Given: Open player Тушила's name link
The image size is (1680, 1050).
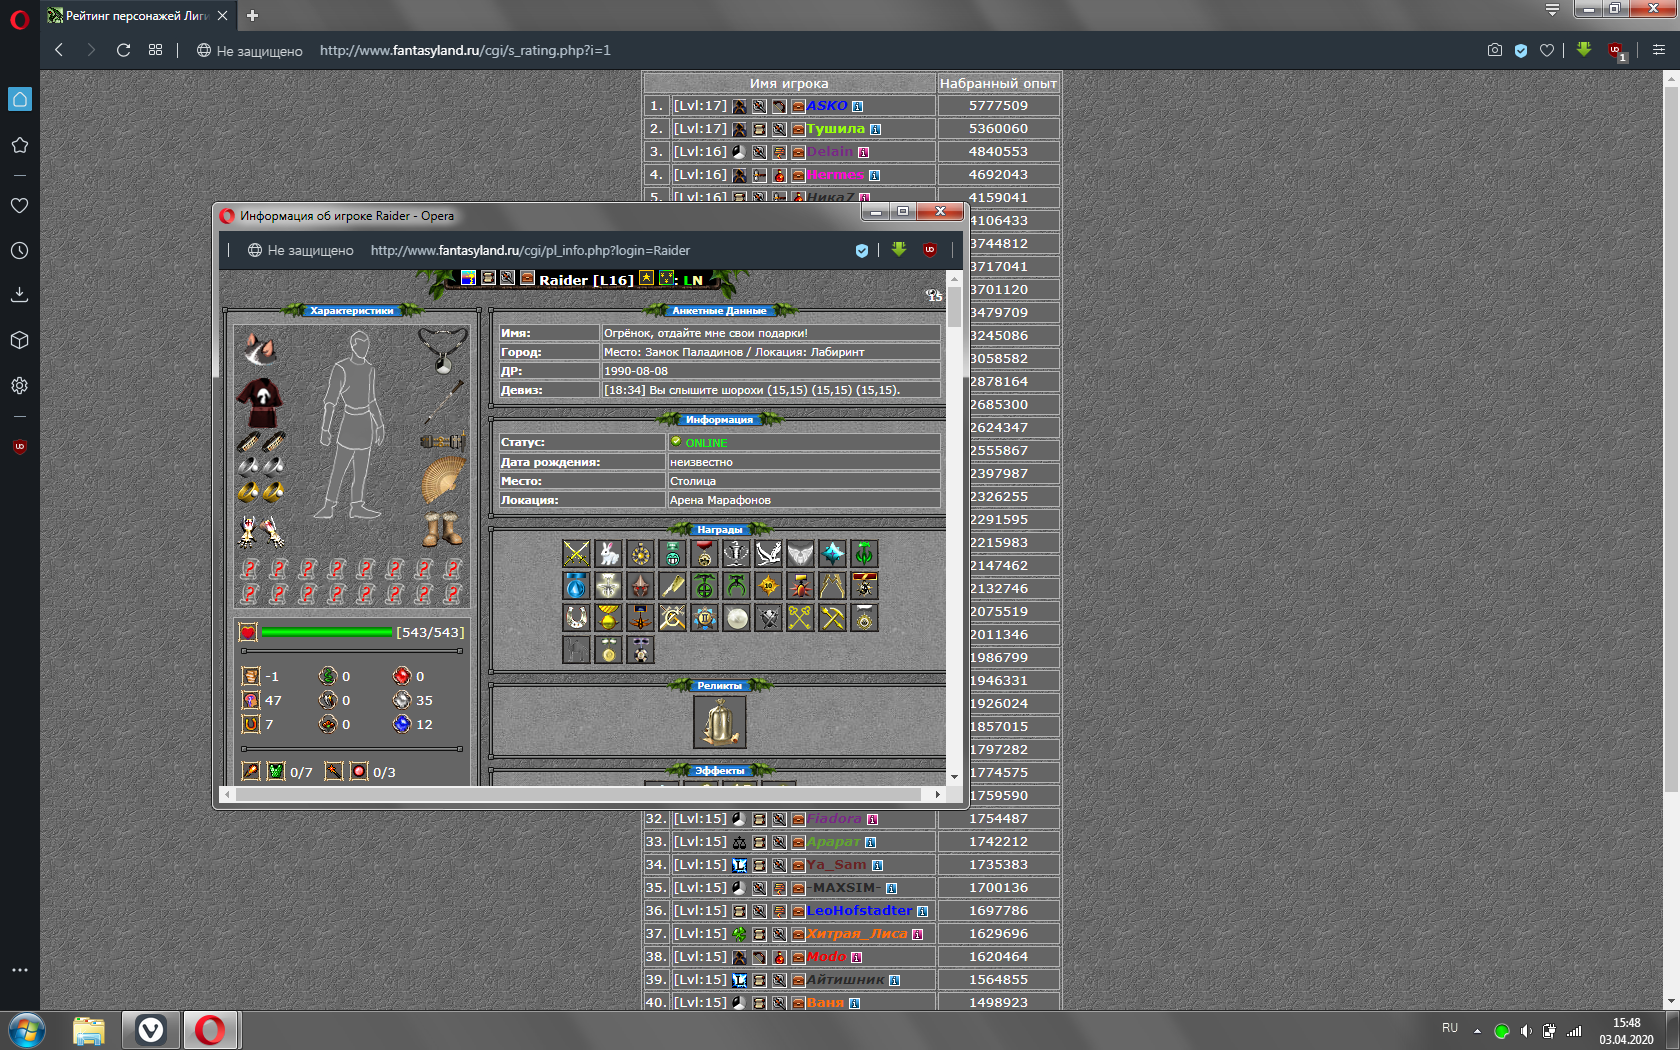Looking at the screenshot, I should [x=836, y=129].
